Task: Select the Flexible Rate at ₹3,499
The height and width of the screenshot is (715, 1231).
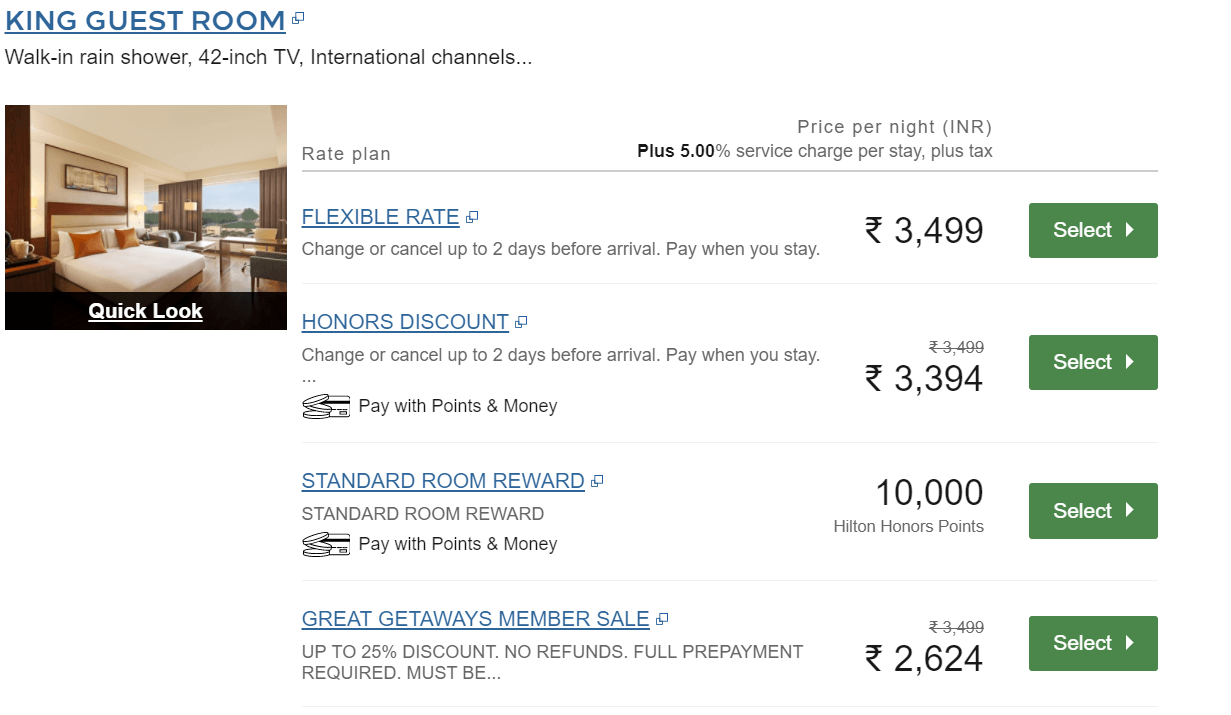Action: 1093,230
